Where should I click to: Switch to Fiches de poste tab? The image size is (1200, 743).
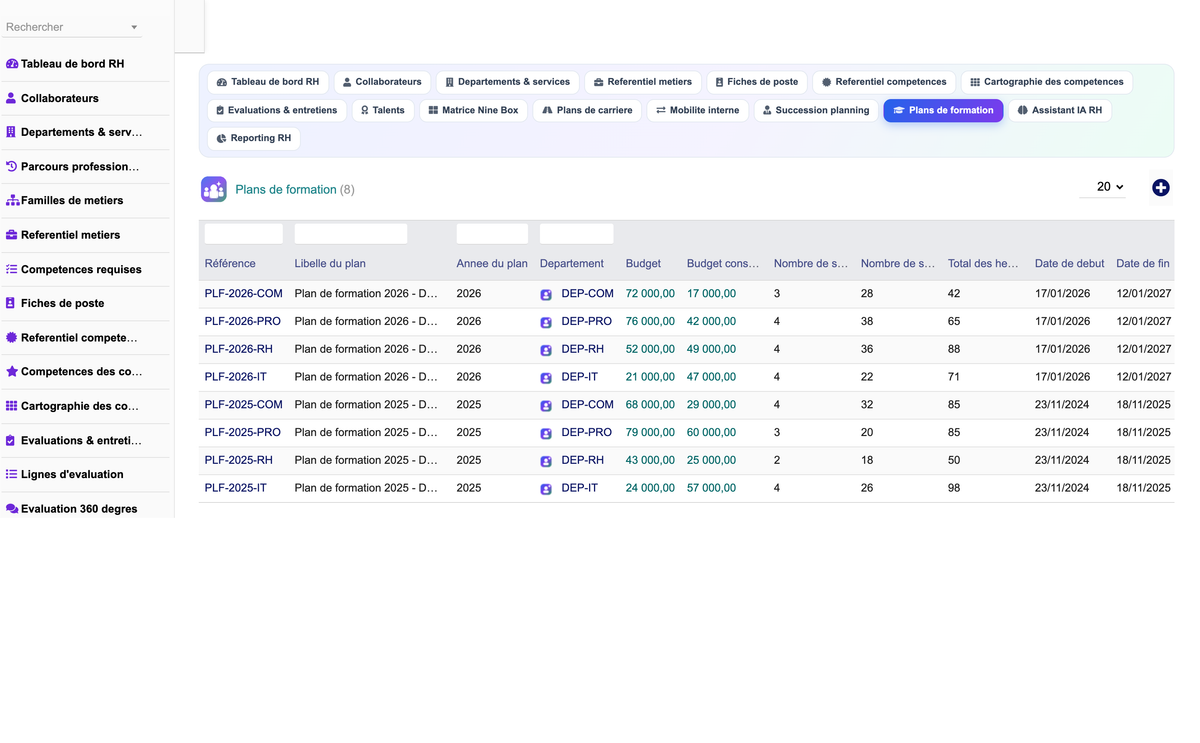757,82
